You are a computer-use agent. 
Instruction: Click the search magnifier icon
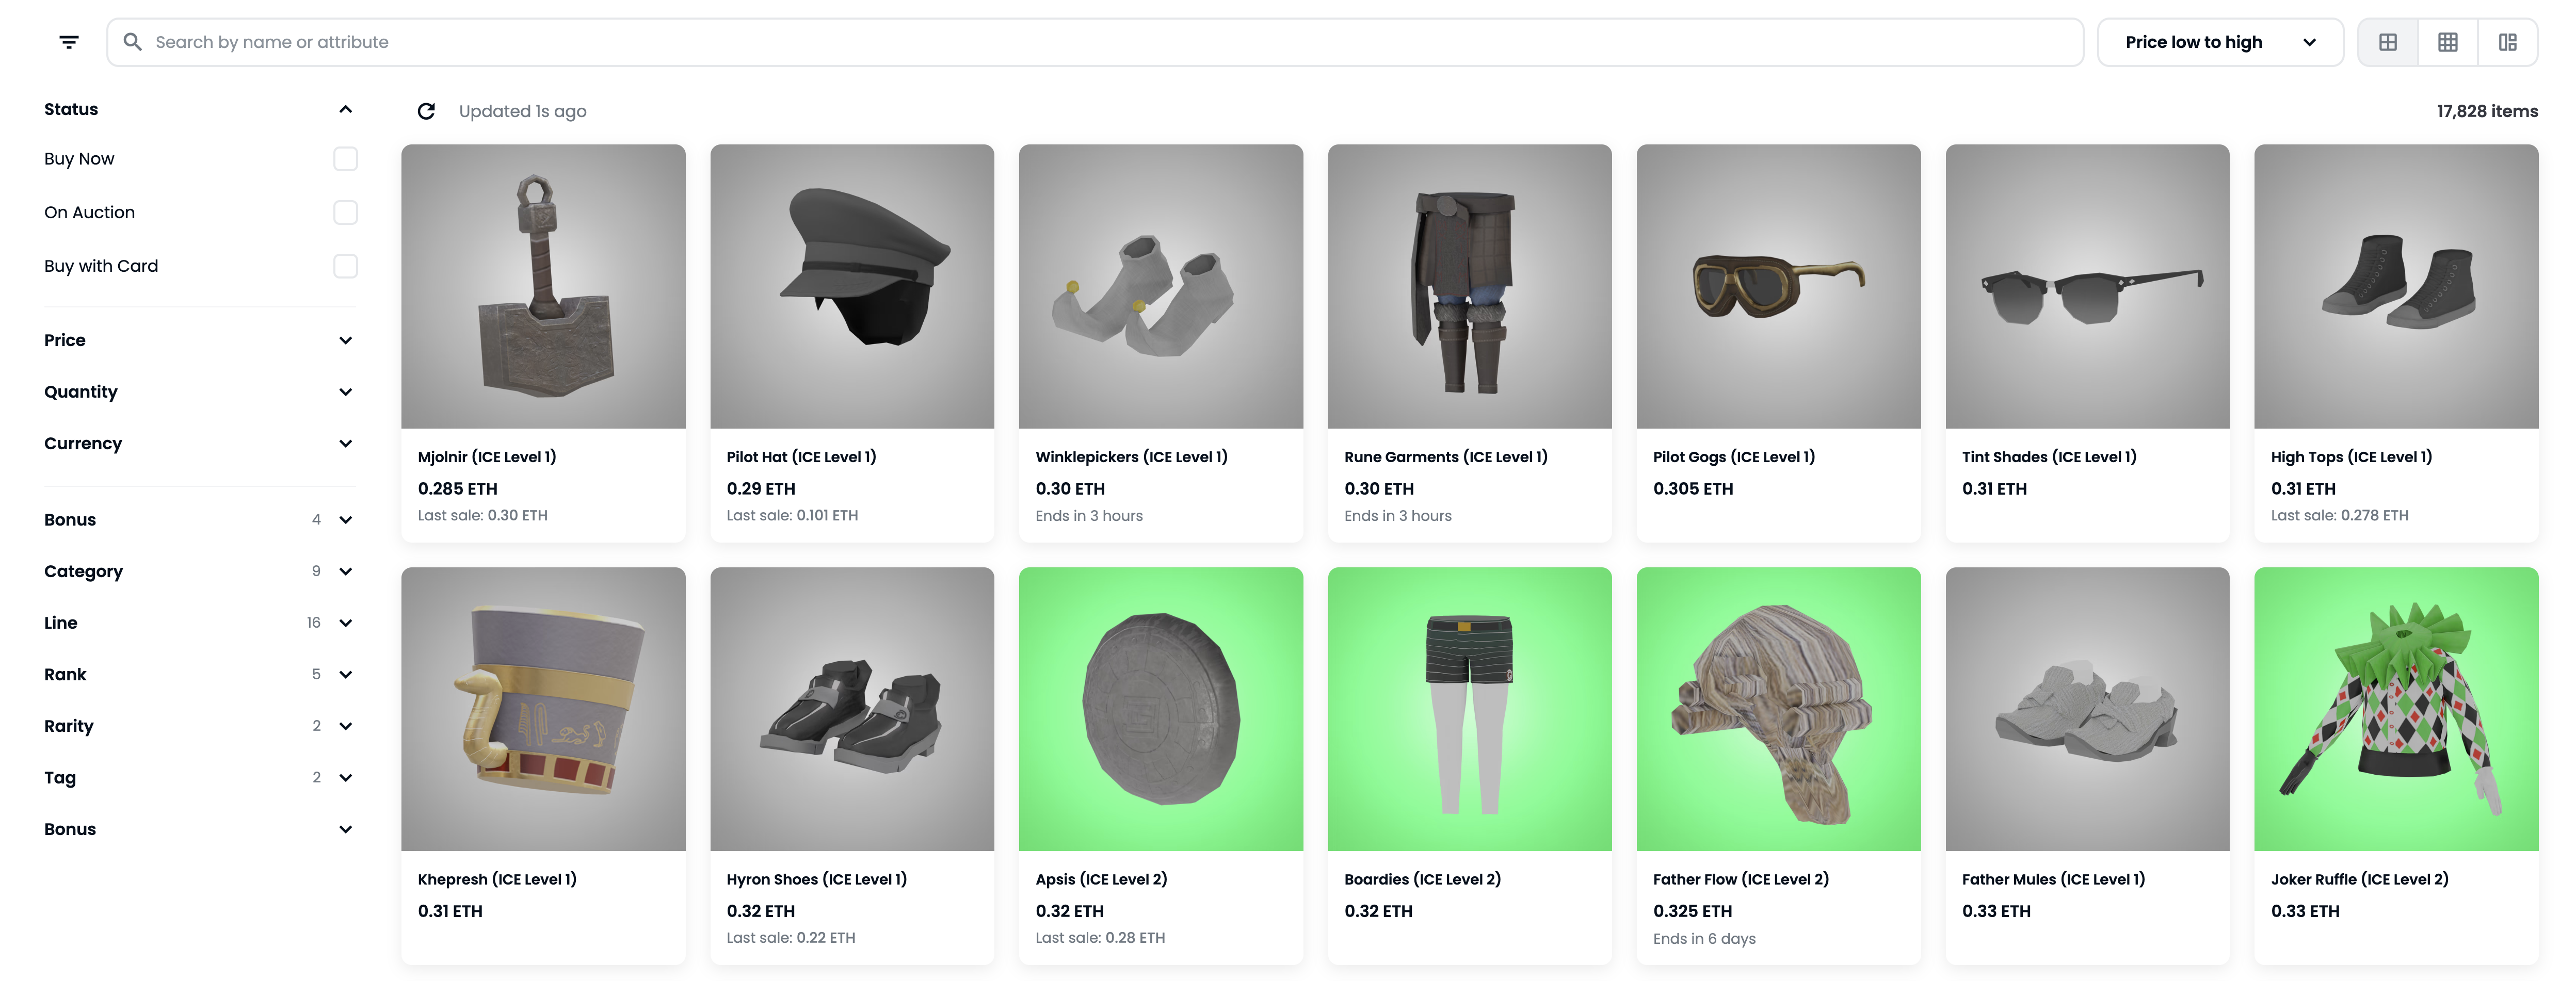point(132,42)
